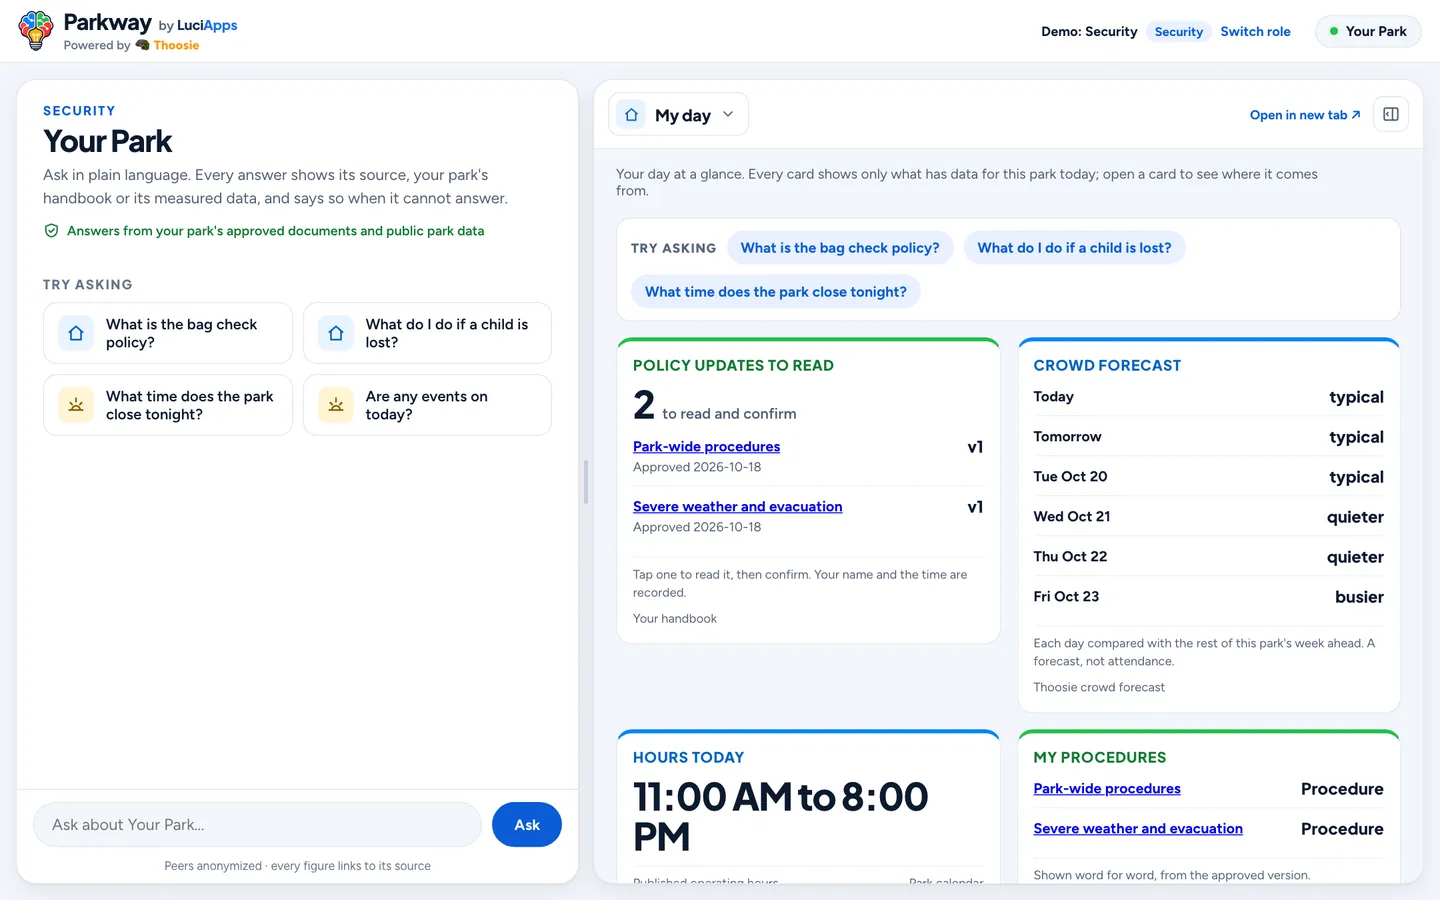Click 'Answers from your park's approved documents' note
This screenshot has height=900, width=1440.
275,231
